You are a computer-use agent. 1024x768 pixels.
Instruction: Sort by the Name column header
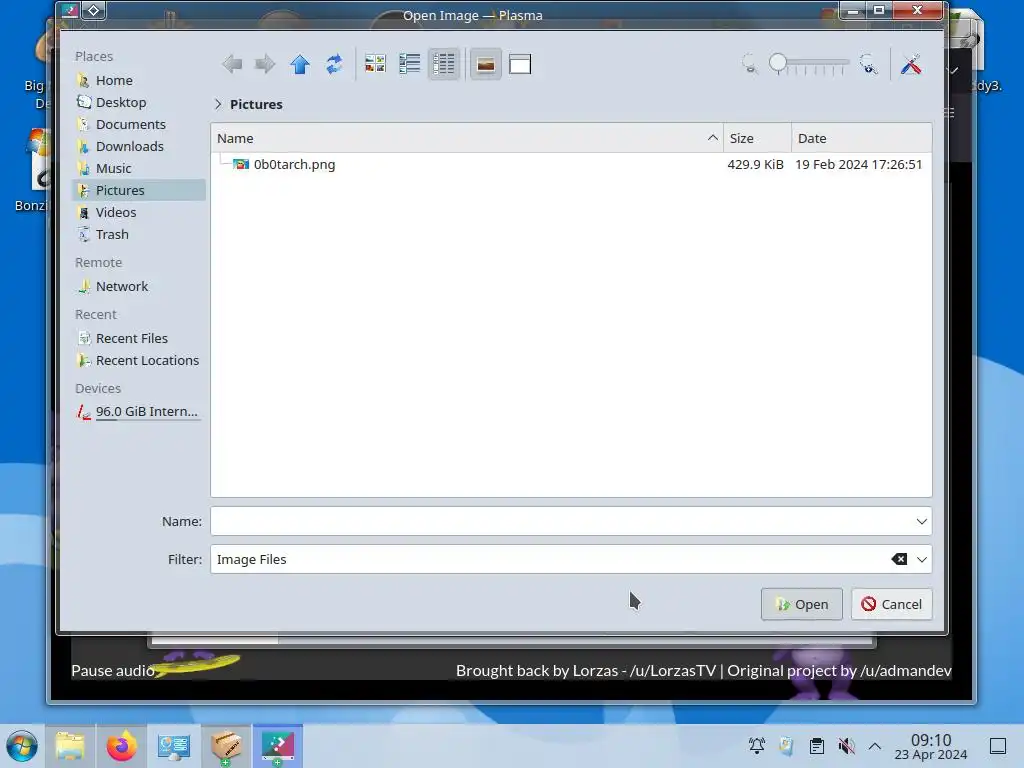467,138
